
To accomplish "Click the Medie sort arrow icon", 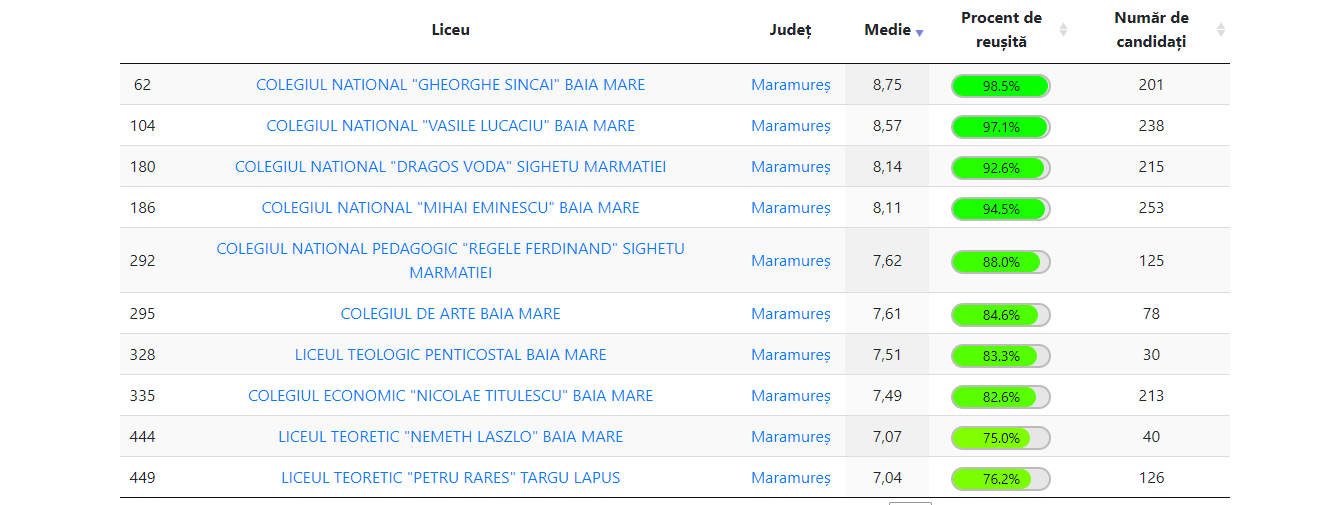I will click(919, 32).
